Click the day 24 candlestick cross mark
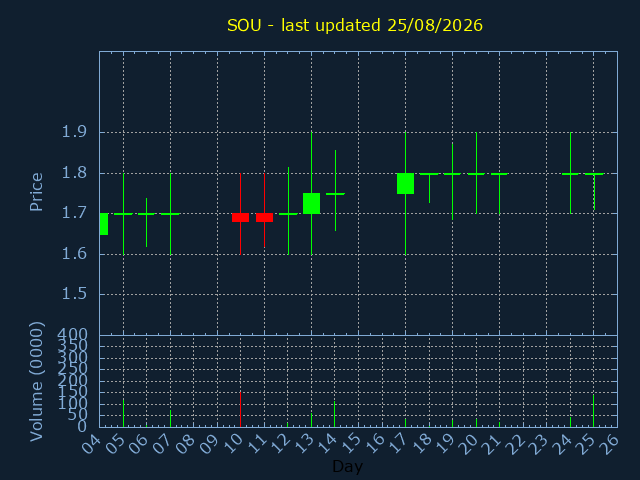The image size is (640, 480). [570, 174]
